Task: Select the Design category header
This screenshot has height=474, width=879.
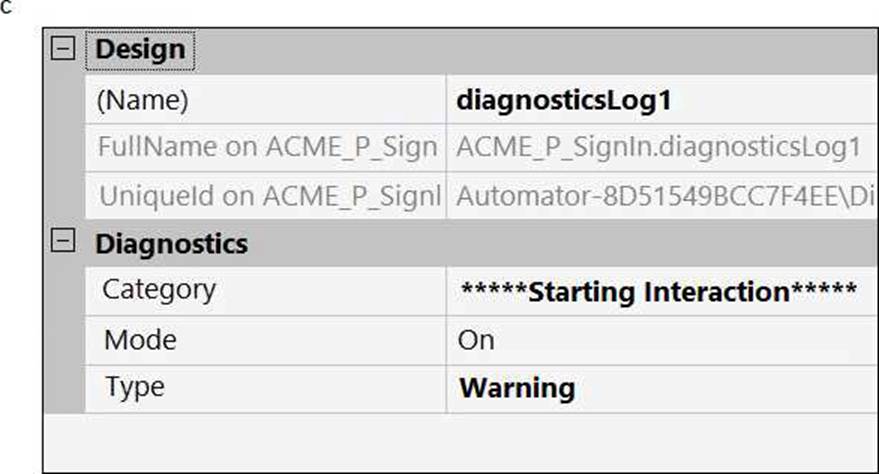Action: 140,49
